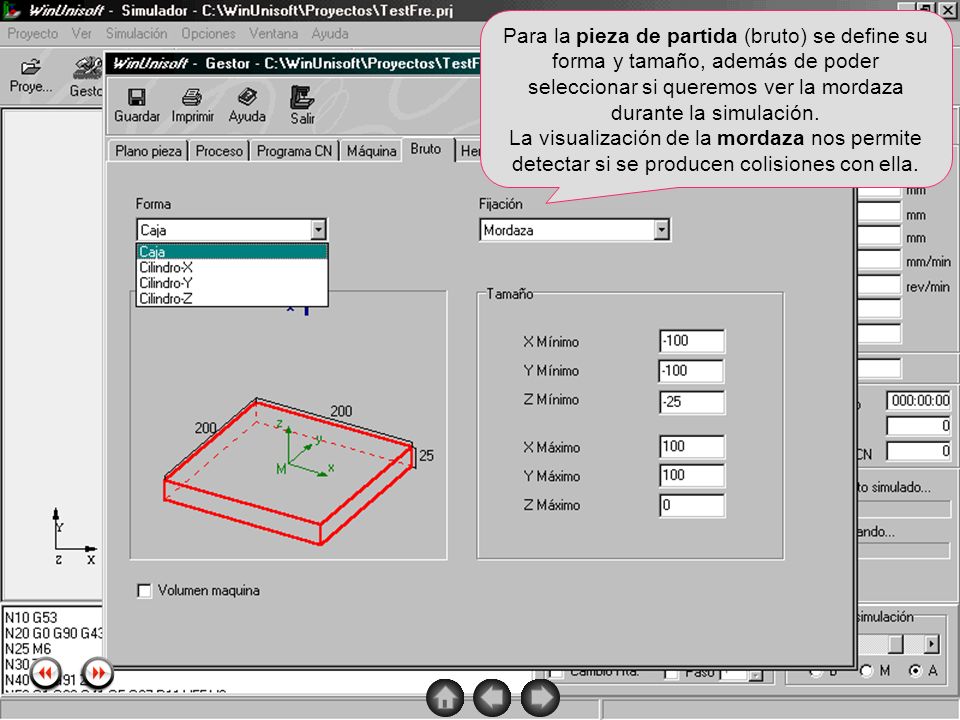Select the Bruto tab
This screenshot has height=720, width=960.
click(x=426, y=149)
